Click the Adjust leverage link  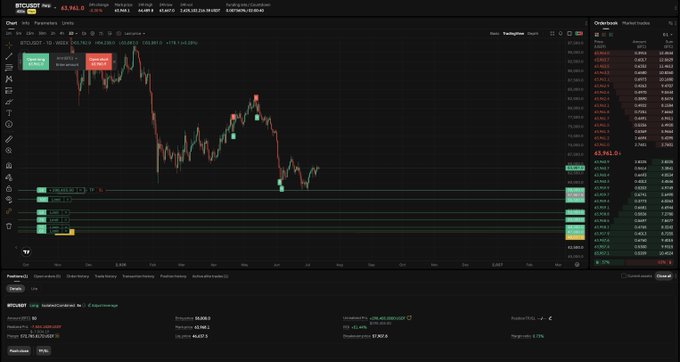[x=104, y=306]
